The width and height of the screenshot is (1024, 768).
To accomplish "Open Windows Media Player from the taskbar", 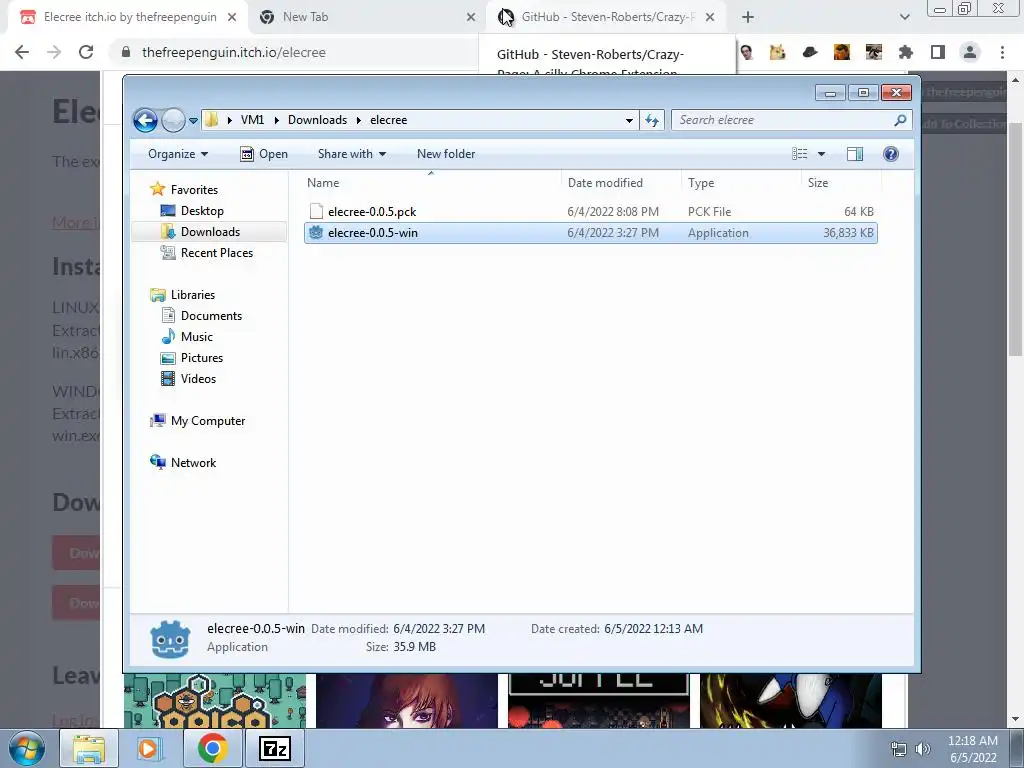I will click(x=148, y=748).
